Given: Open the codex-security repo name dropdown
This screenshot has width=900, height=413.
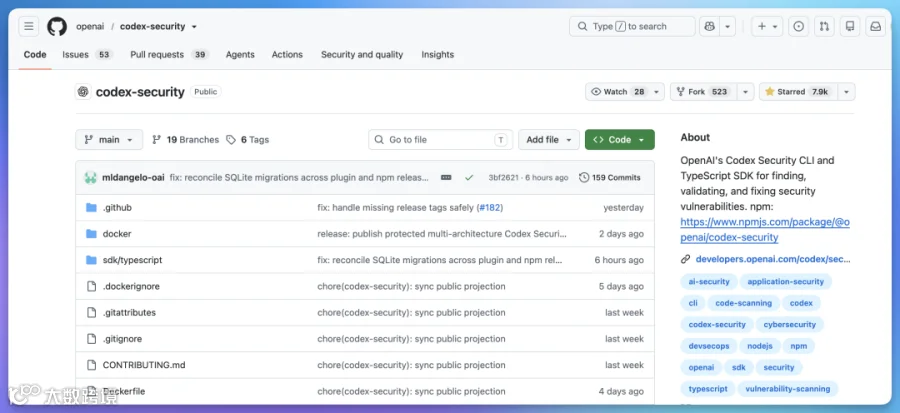Looking at the screenshot, I should (x=194, y=27).
